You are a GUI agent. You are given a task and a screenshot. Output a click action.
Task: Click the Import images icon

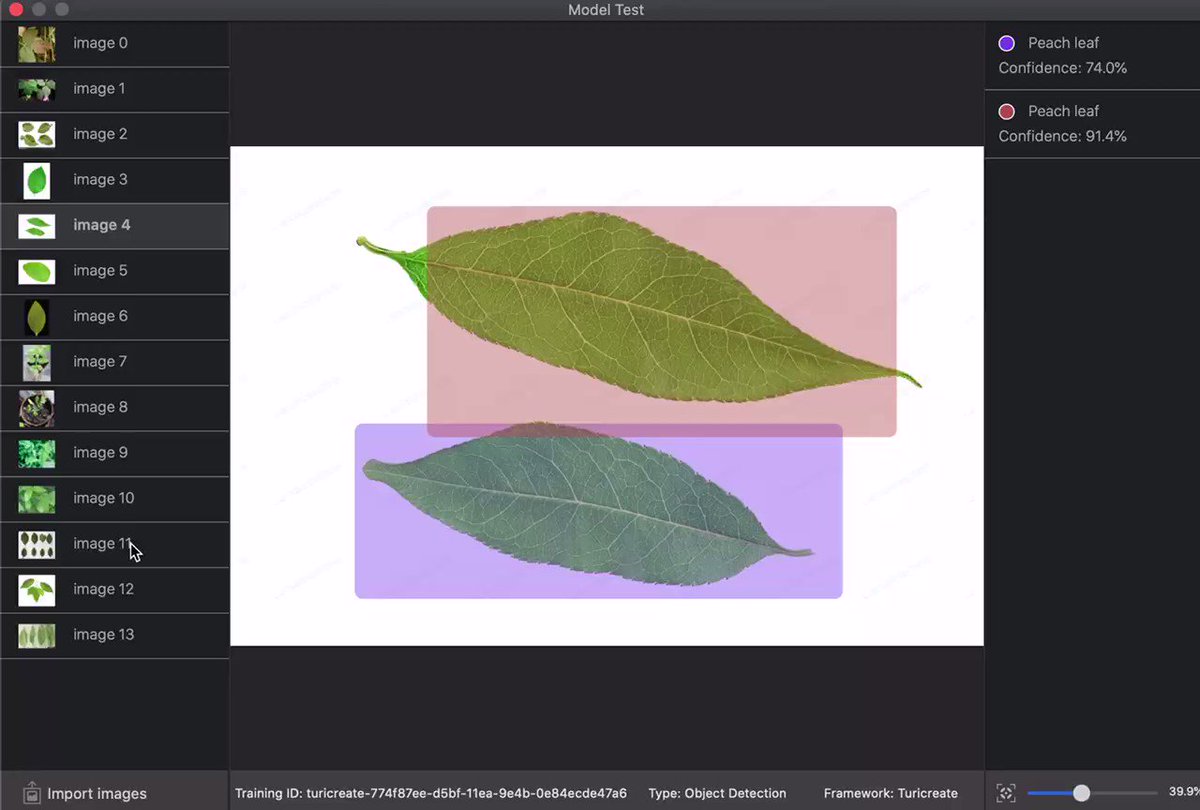[x=31, y=793]
